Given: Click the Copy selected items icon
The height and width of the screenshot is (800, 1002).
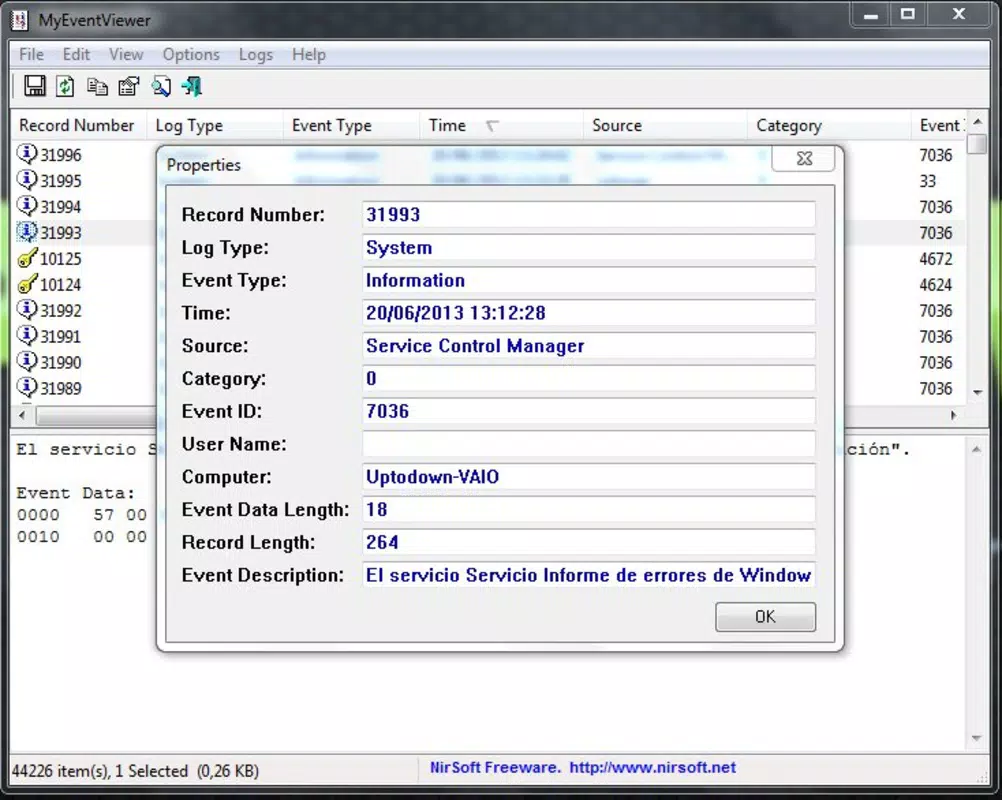Looking at the screenshot, I should point(97,86).
